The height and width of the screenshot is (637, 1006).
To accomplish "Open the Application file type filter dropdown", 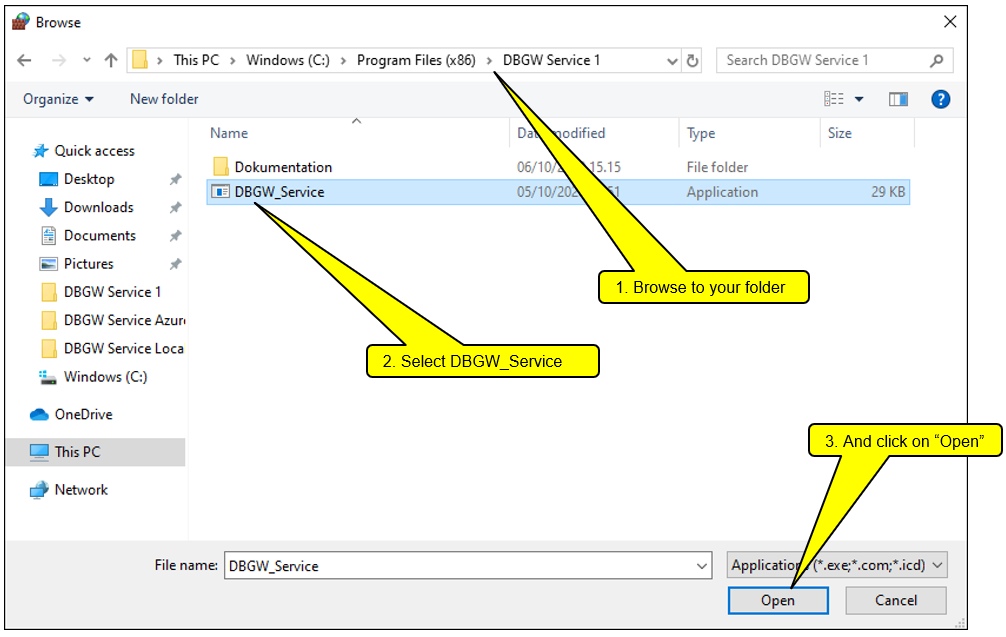I will [x=837, y=566].
